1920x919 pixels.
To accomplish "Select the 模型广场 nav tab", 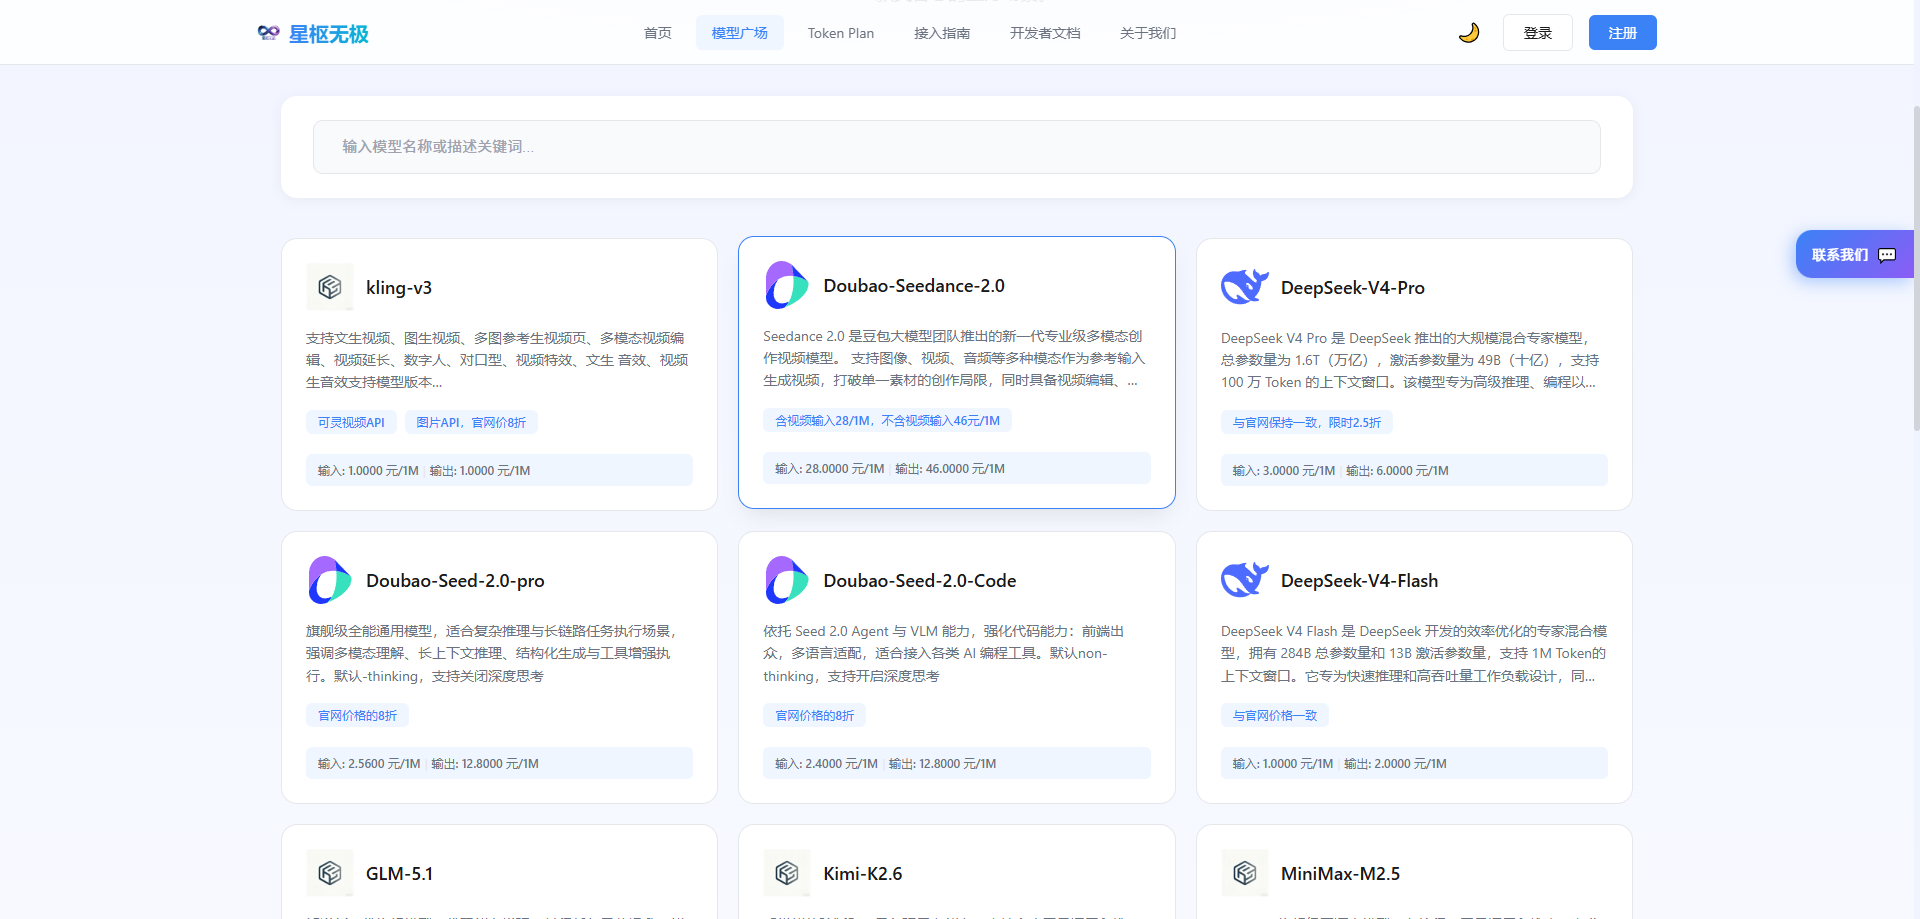I will point(740,33).
